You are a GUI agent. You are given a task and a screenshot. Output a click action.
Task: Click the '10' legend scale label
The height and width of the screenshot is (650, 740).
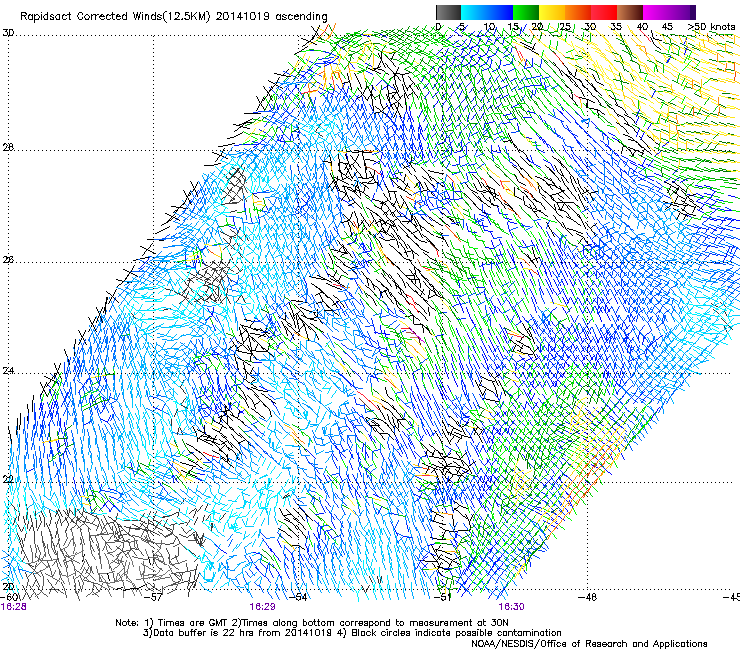click(489, 27)
